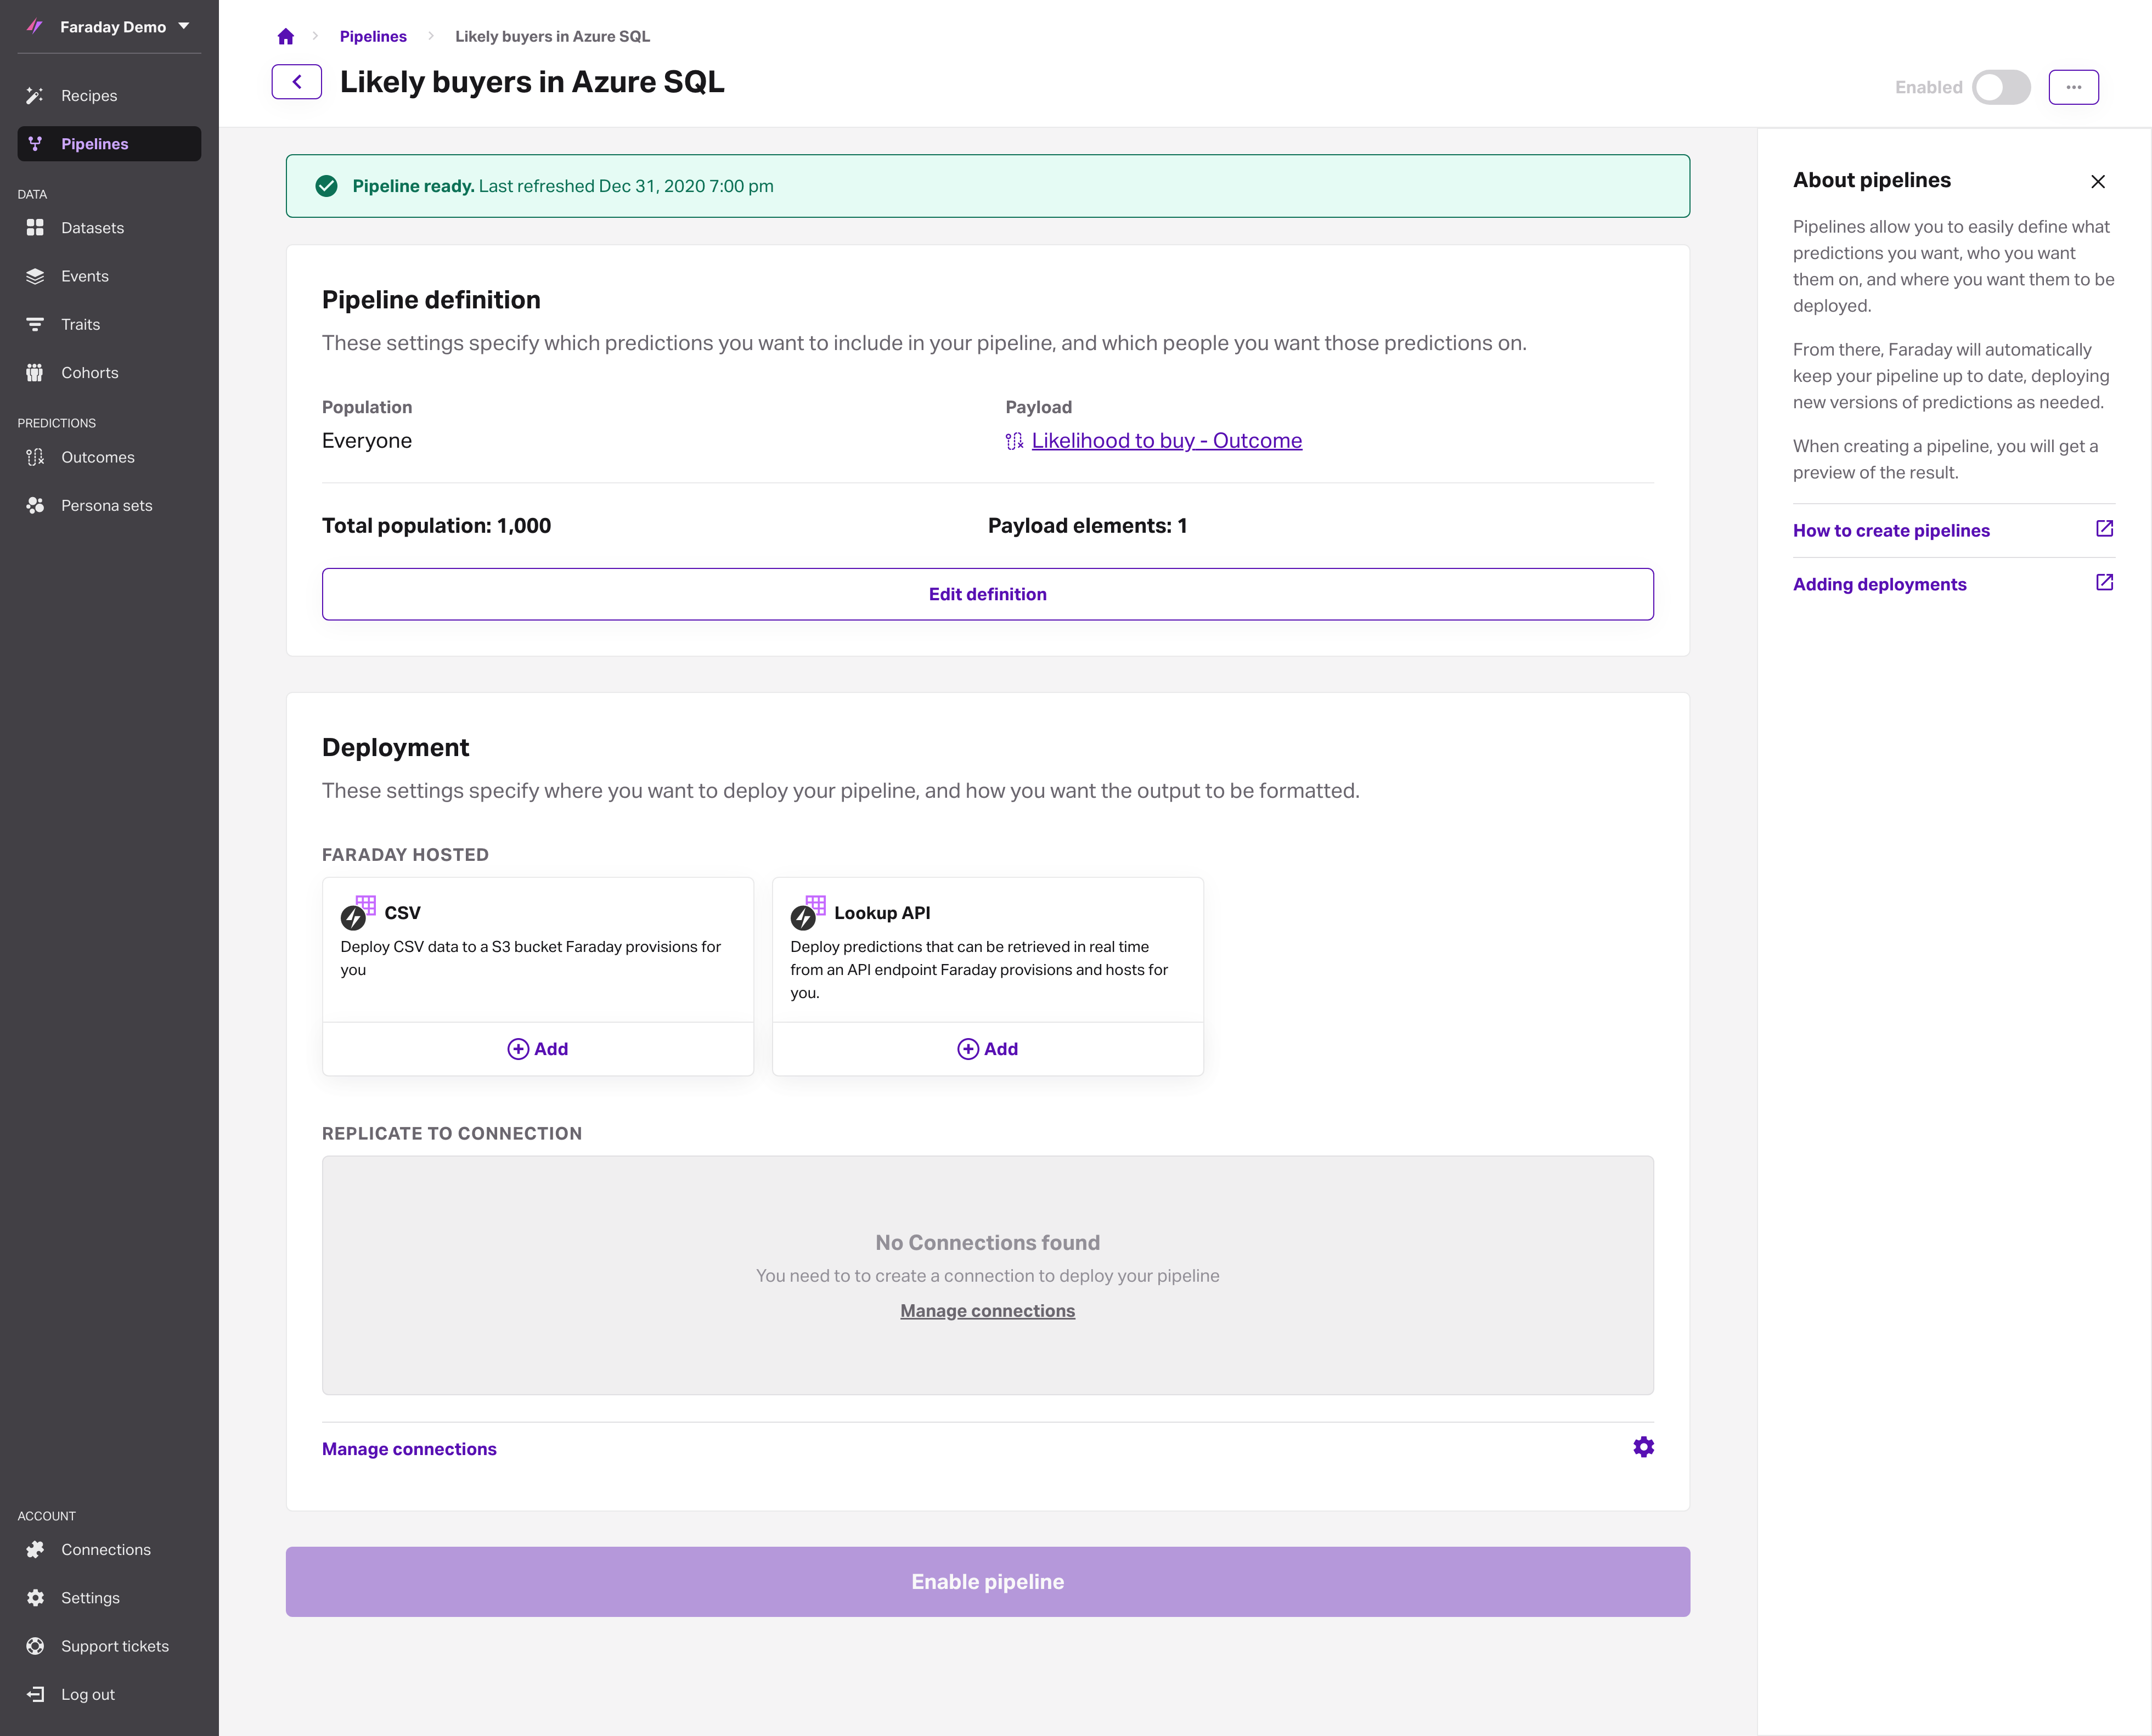Click the 'Everyone' population value
2152x1736 pixels.
[x=367, y=441]
